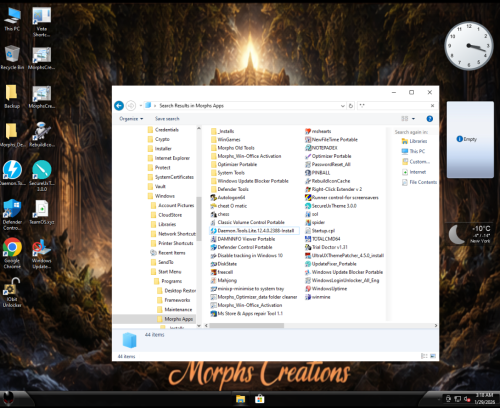
Task: Select the chess file
Action: [x=220, y=214]
